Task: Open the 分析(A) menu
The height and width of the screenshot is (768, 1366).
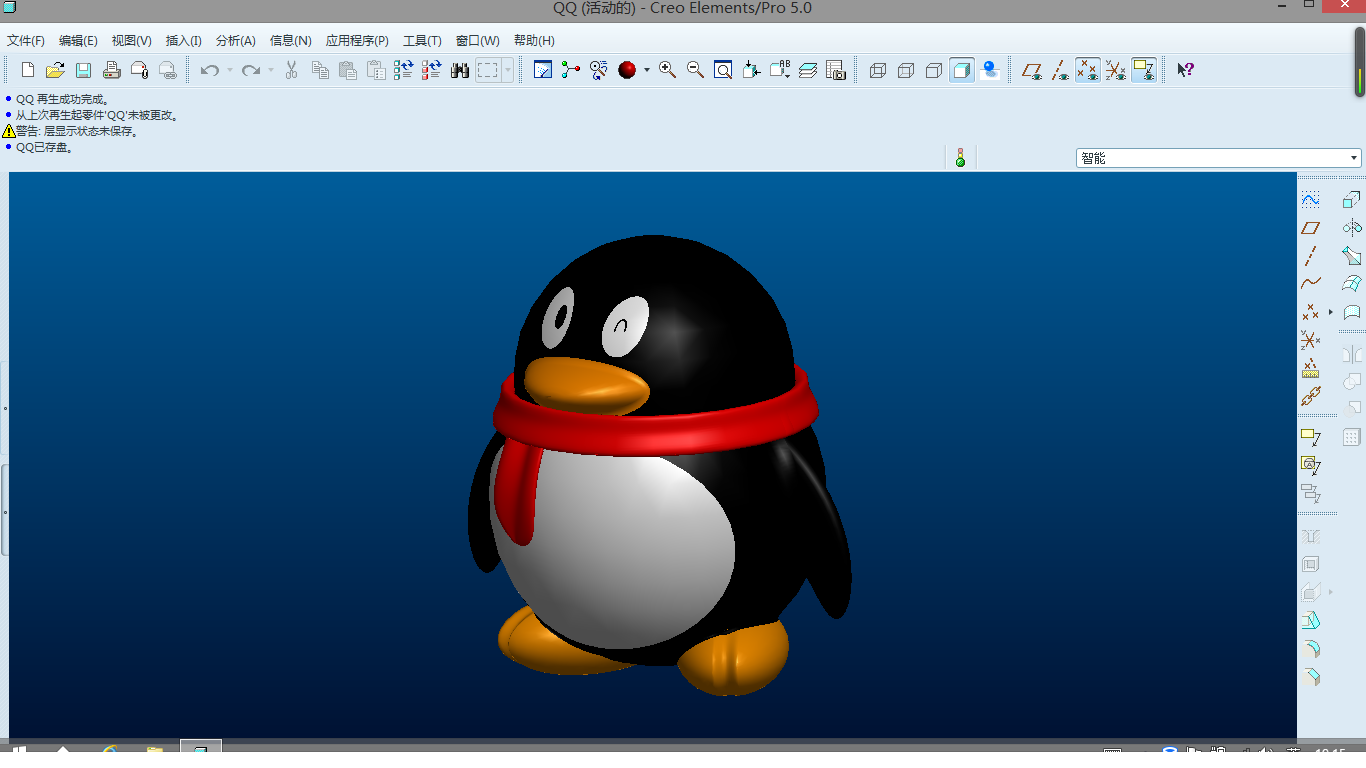Action: [236, 41]
